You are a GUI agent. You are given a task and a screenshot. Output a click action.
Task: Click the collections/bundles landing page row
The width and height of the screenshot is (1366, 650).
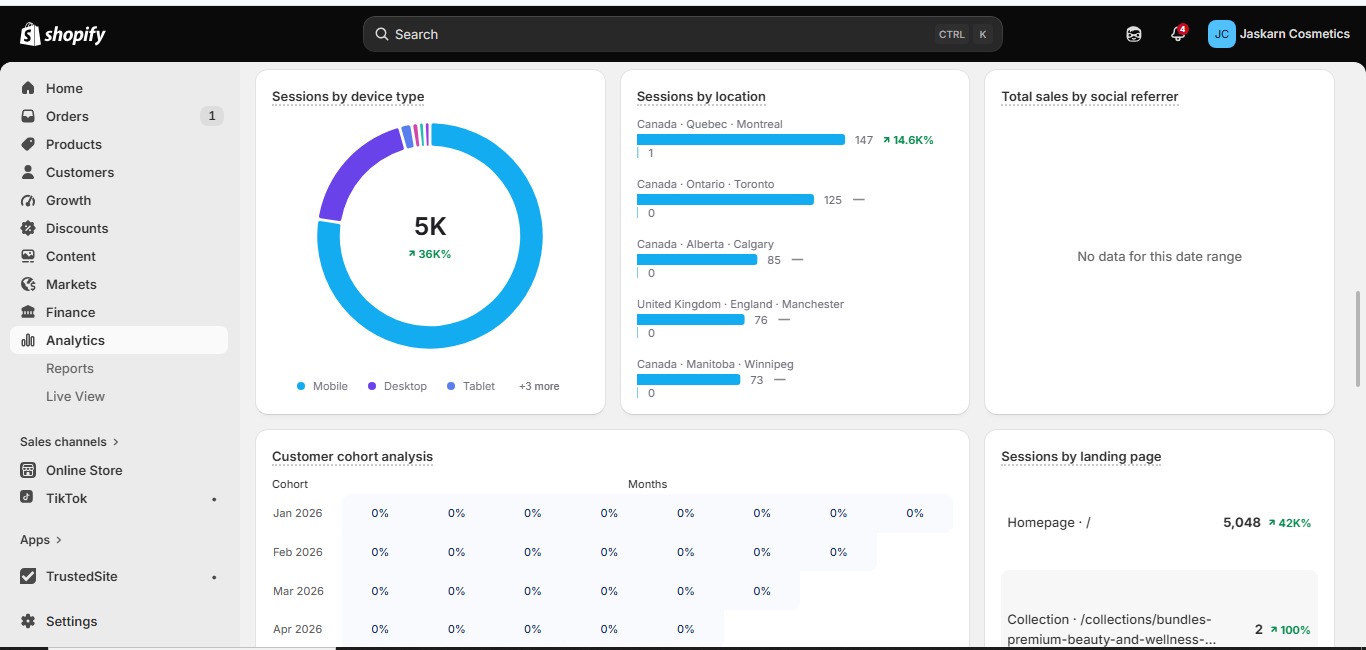(x=1159, y=610)
